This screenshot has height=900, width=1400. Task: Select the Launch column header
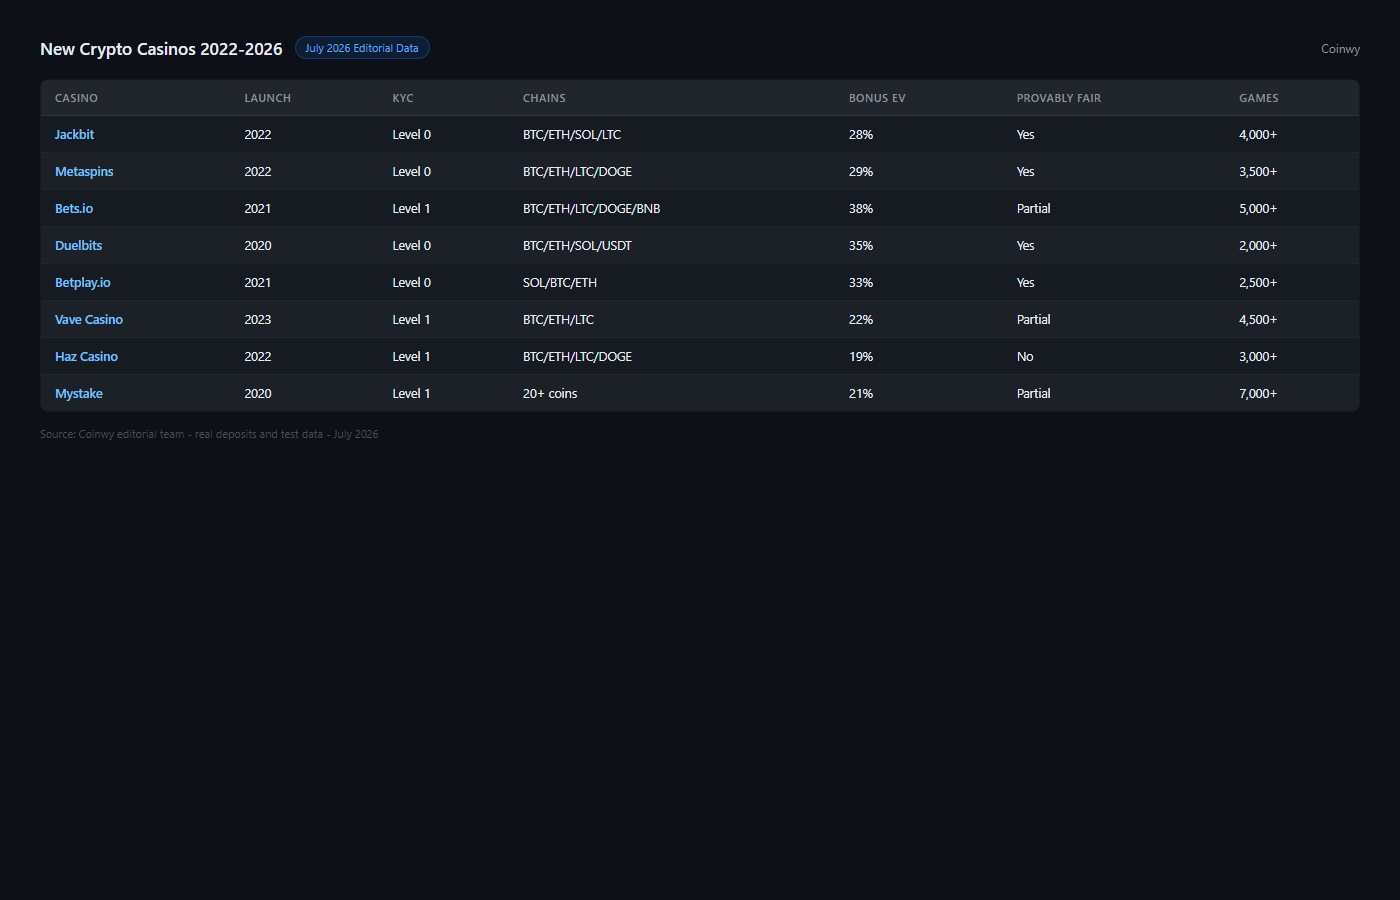point(268,98)
